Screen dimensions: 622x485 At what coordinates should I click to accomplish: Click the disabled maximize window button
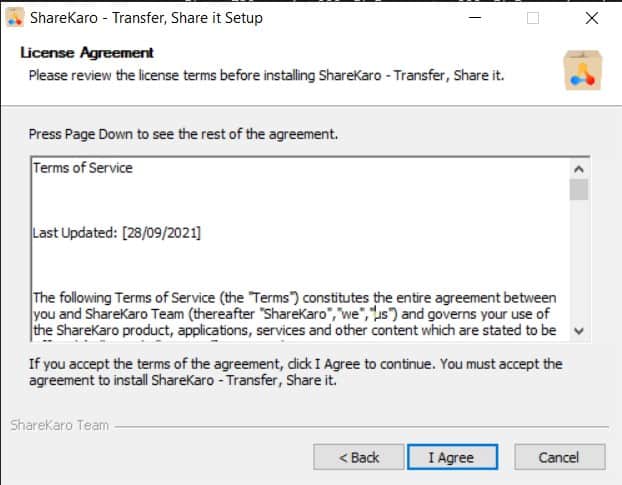click(x=533, y=18)
